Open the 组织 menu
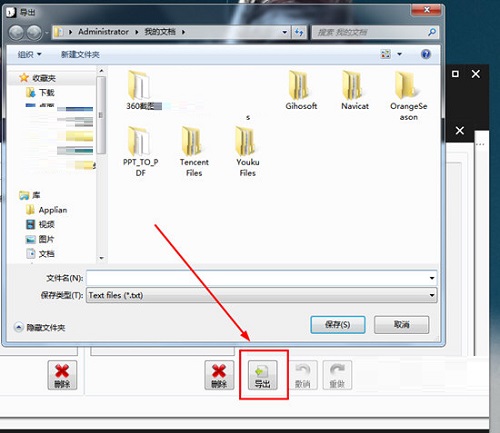The width and height of the screenshot is (500, 433). pyautogui.click(x=29, y=54)
